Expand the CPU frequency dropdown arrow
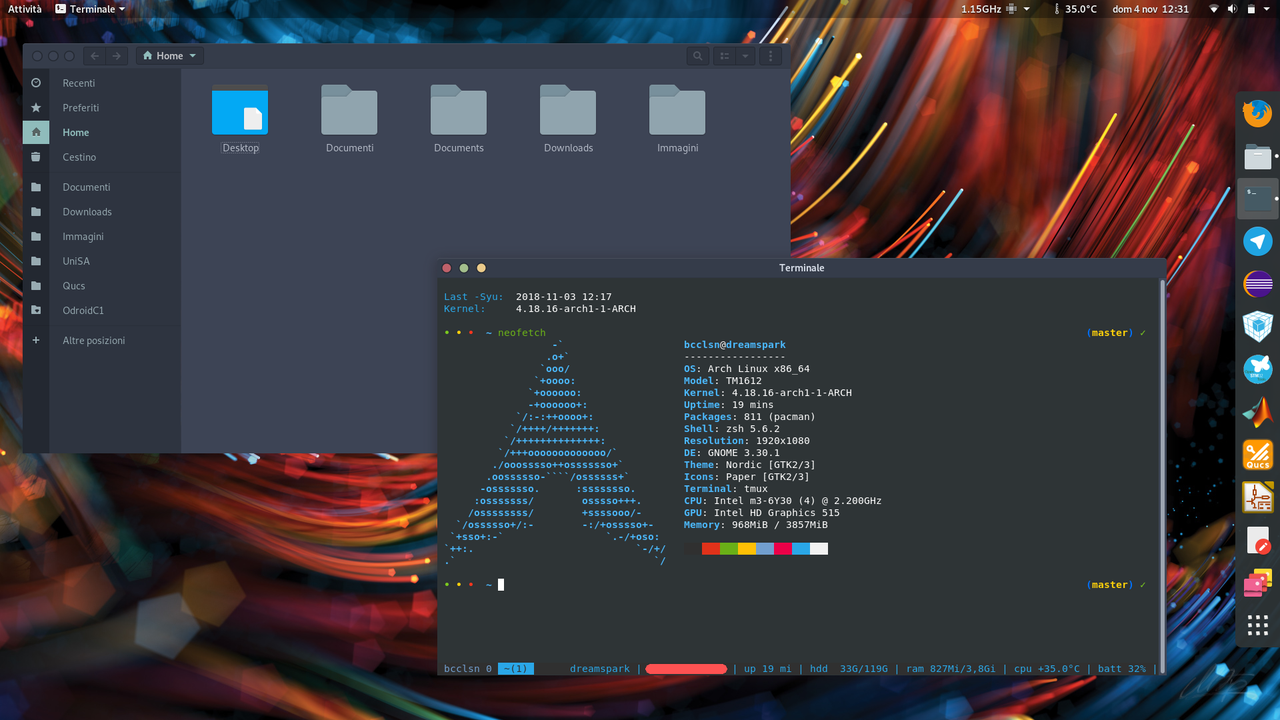Image resolution: width=1280 pixels, height=720 pixels. pyautogui.click(x=1029, y=9)
